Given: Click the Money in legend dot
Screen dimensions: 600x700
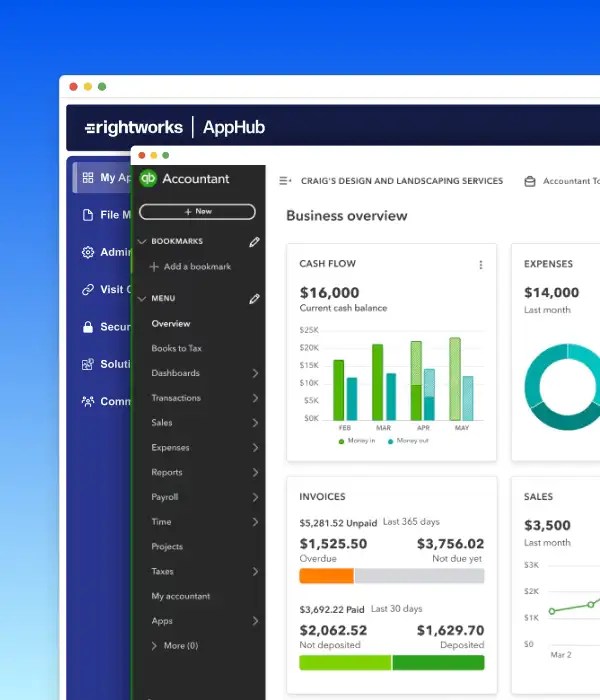Looking at the screenshot, I should [342, 442].
